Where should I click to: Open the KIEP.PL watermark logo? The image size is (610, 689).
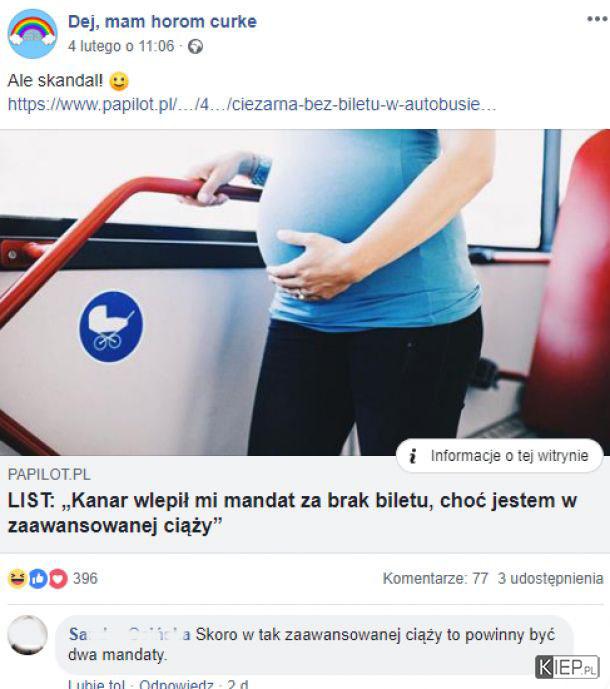[567, 667]
